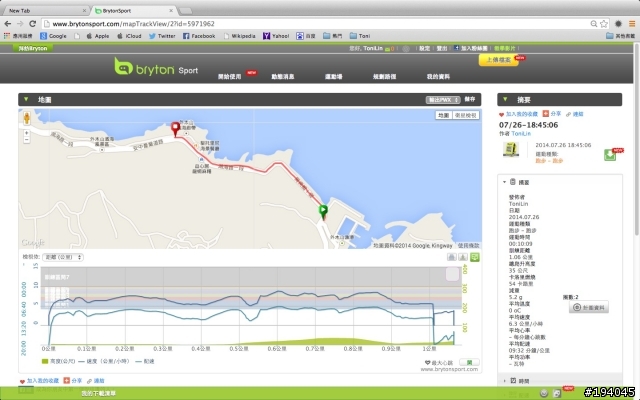Switch map to satellite view

466,116
